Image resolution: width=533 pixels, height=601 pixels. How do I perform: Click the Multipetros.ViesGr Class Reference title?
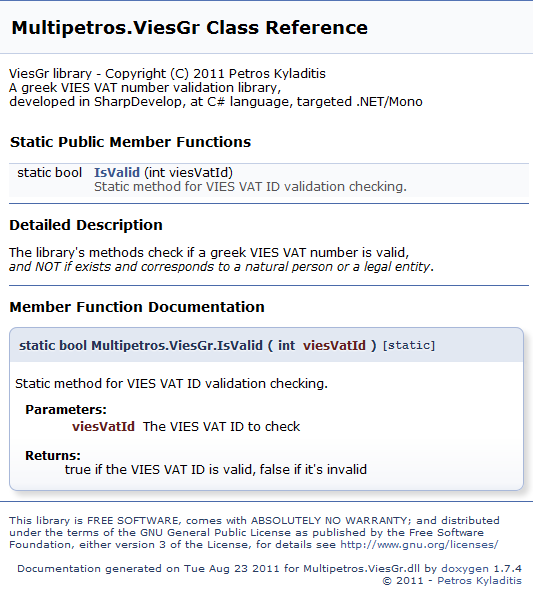coord(189,28)
